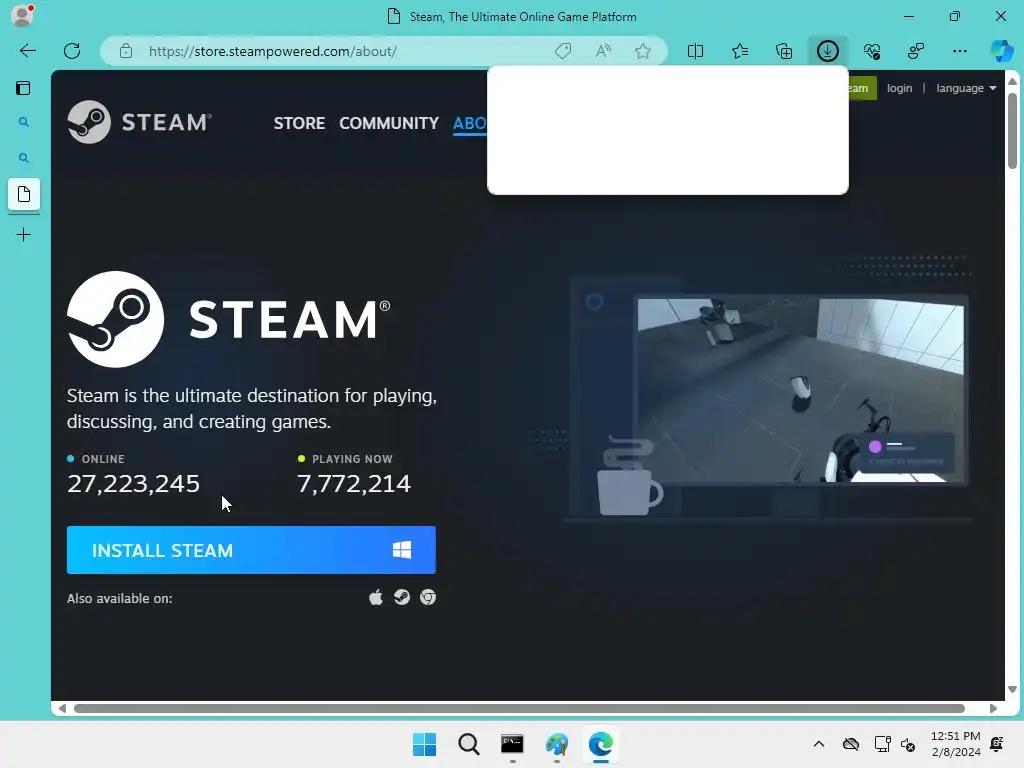Activate Read aloud in address bar
Screen dimensions: 1024x768
click(603, 51)
